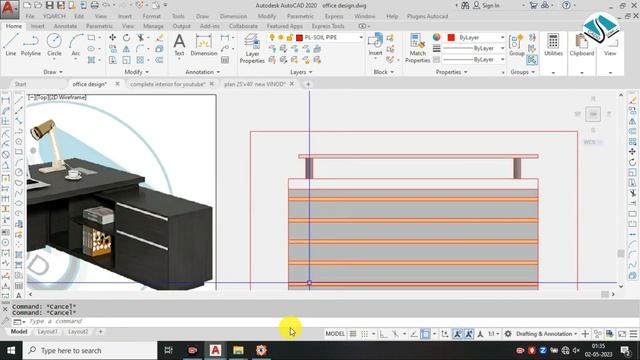Image resolution: width=640 pixels, height=360 pixels.
Task: Open the Text tool
Action: click(179, 45)
